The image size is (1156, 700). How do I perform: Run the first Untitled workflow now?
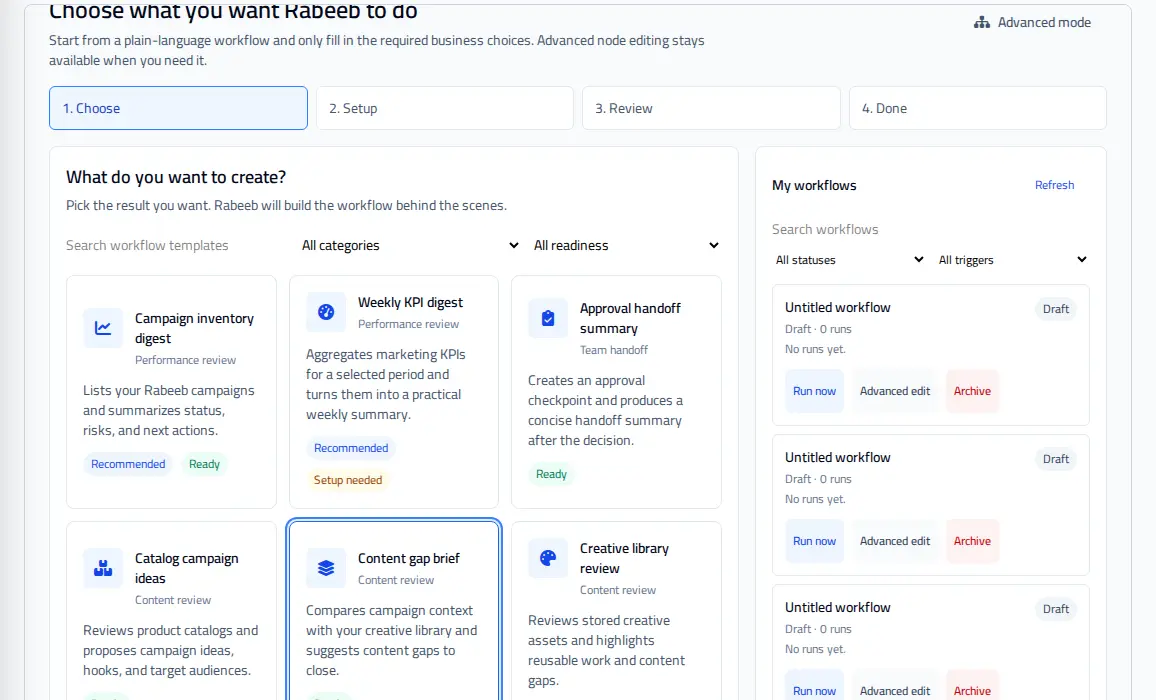click(x=814, y=391)
